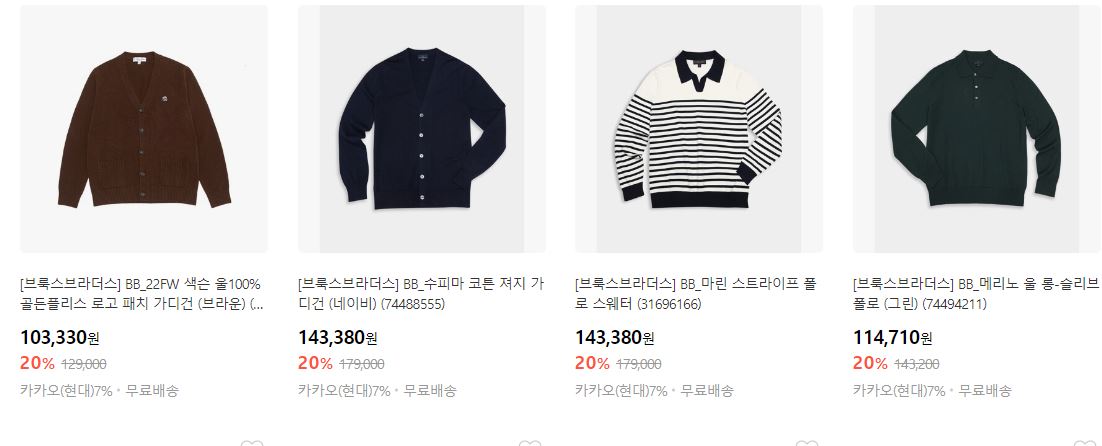Select the 143,380원 price of navy cardigan
Viewport: 1102px width, 446px height.
(337, 338)
